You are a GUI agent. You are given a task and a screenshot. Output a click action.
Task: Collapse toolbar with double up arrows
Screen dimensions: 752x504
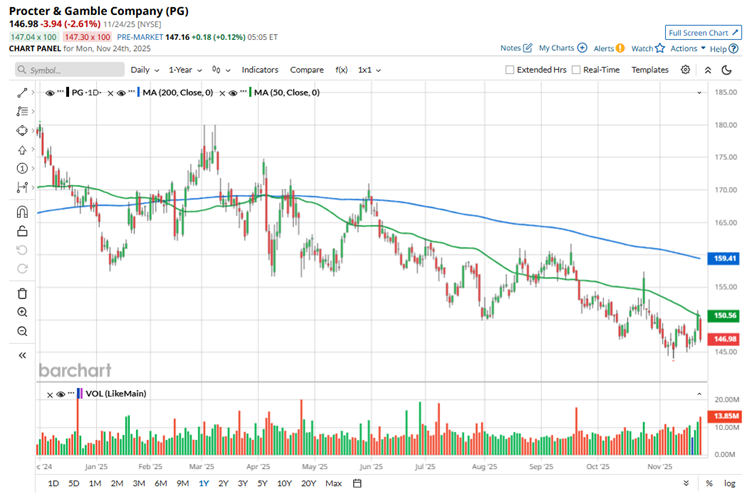(708, 70)
